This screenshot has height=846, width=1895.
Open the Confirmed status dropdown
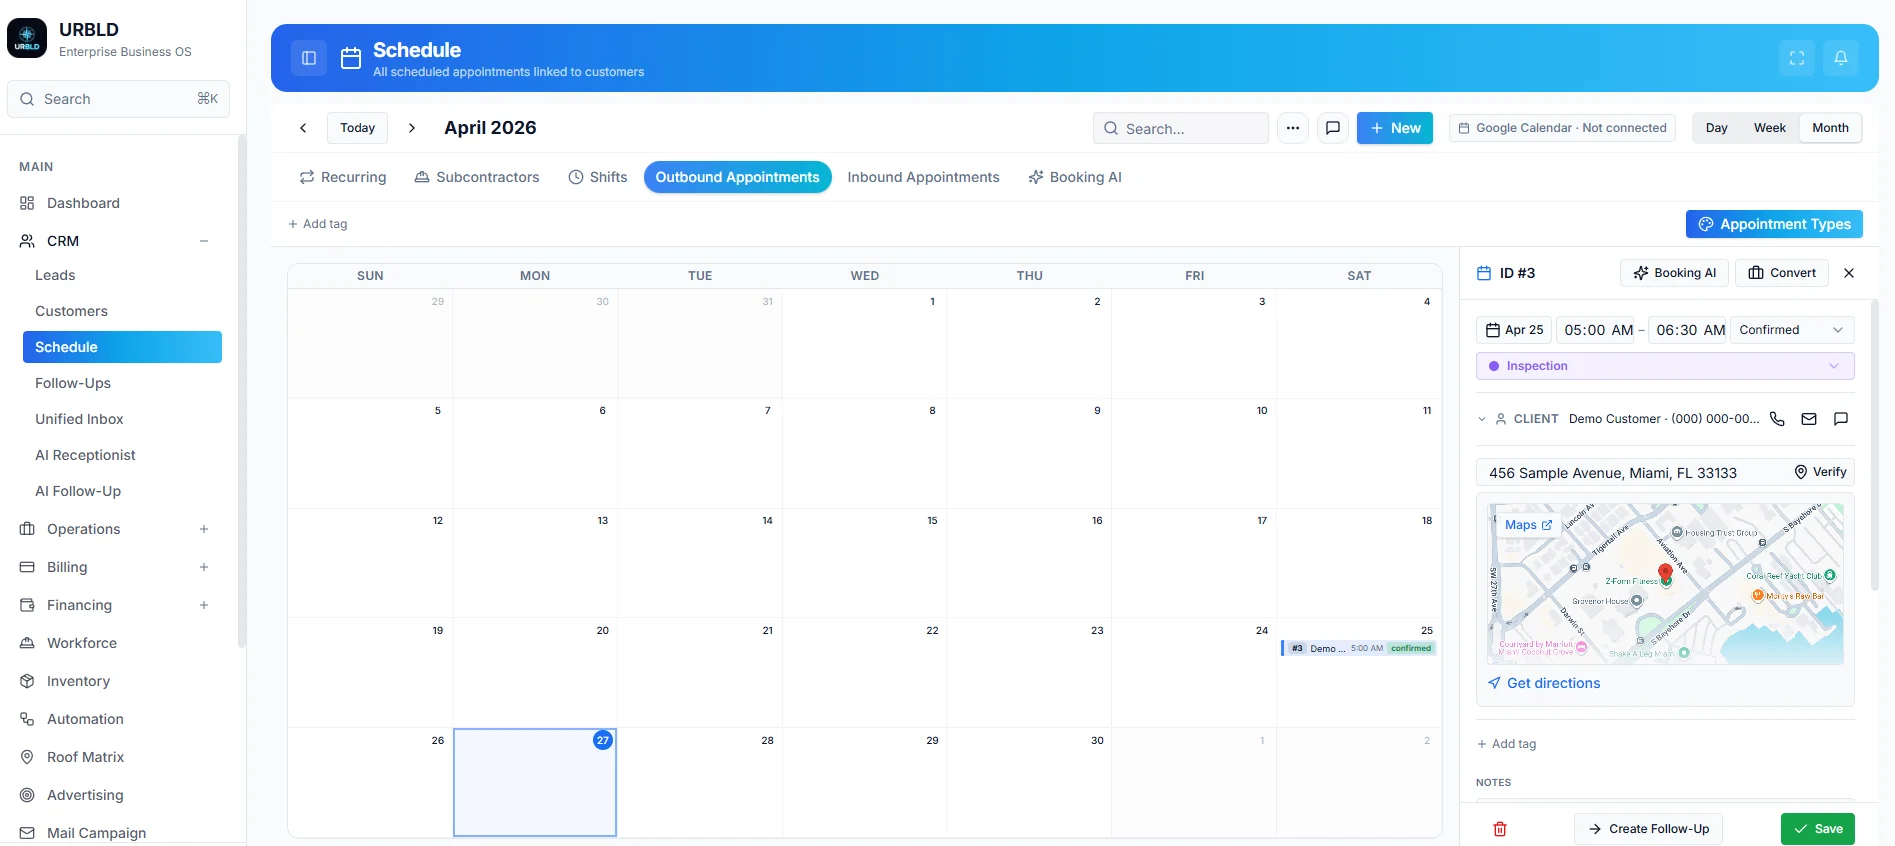(x=1792, y=330)
